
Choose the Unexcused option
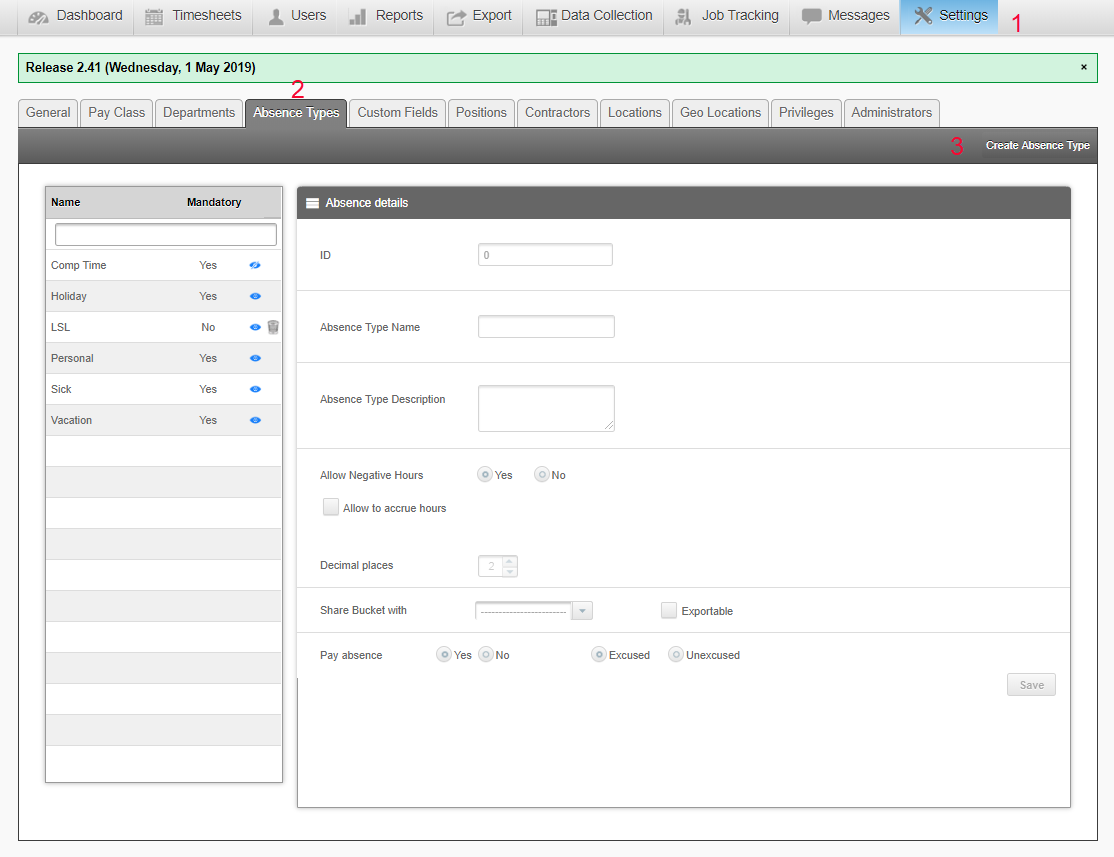click(676, 654)
